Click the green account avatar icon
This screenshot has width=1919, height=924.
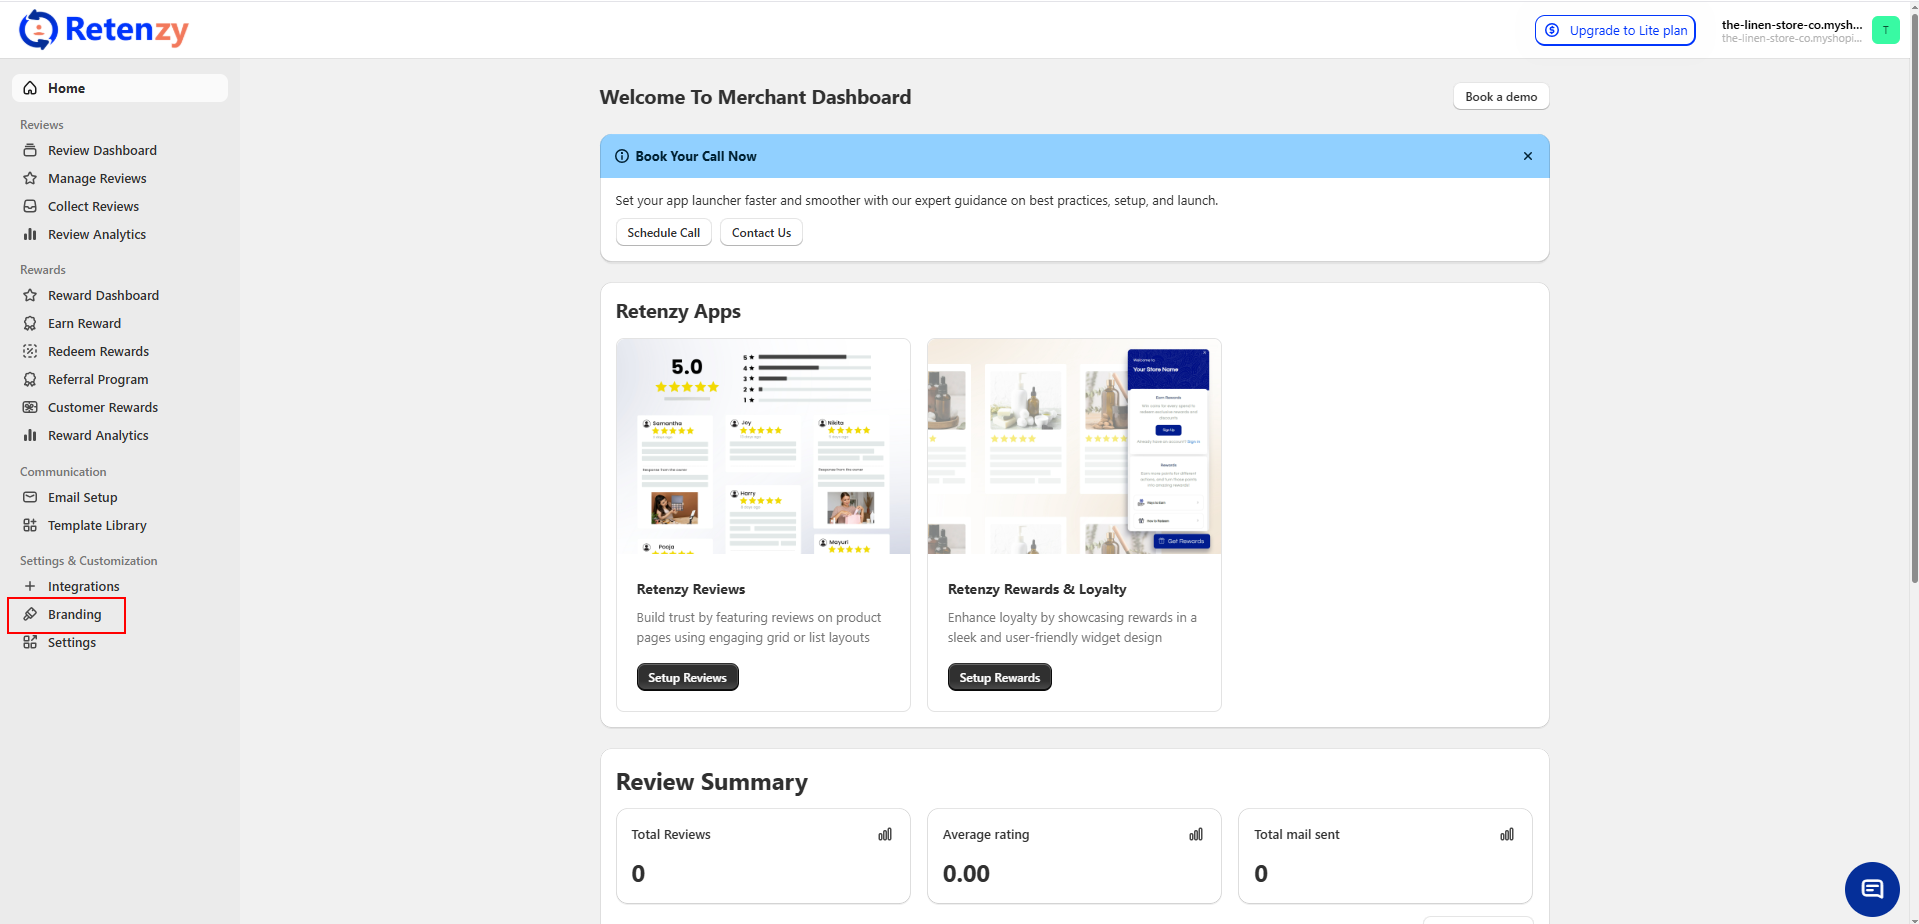tap(1885, 31)
